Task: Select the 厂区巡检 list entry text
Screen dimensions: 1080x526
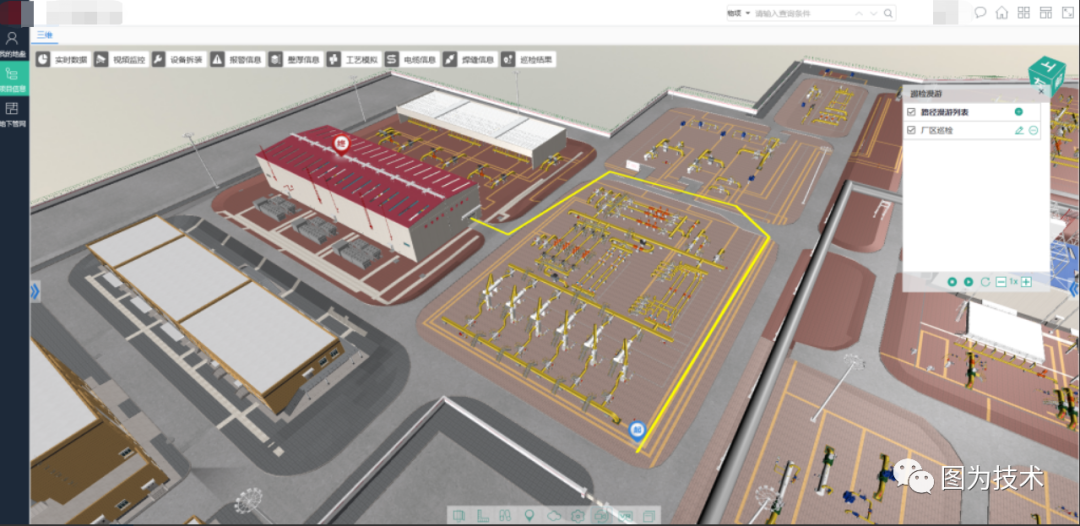Action: [937, 130]
